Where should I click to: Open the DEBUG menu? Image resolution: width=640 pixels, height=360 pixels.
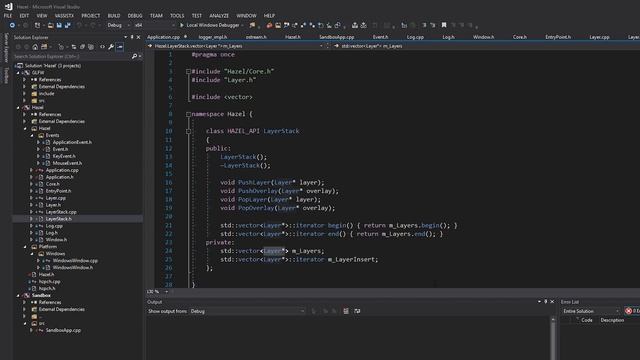click(x=135, y=16)
